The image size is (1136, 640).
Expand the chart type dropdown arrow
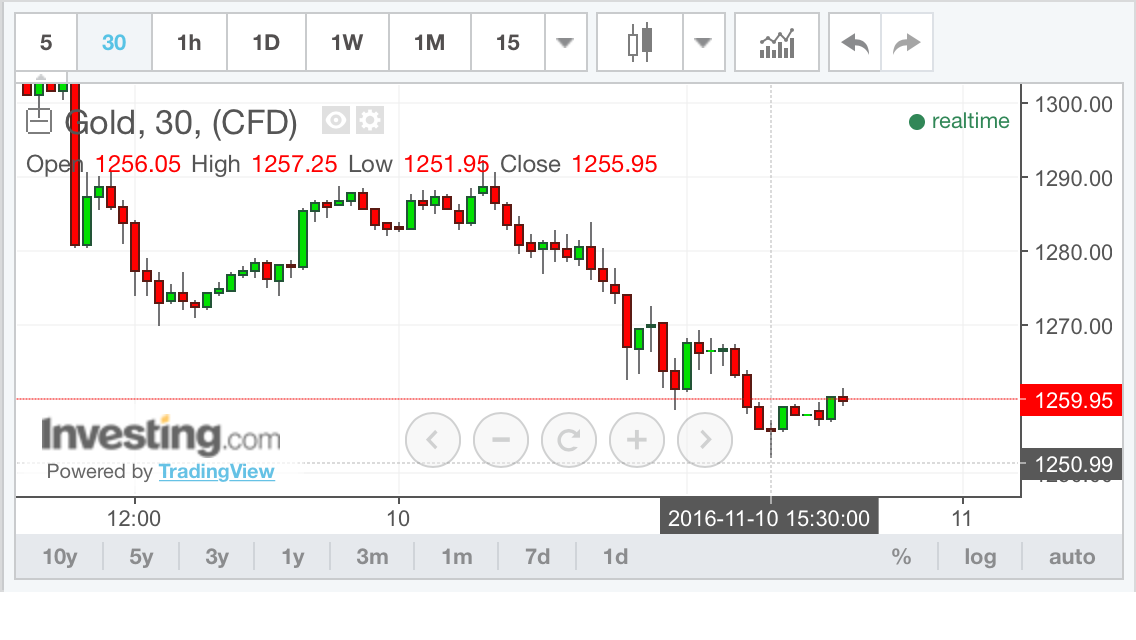point(703,43)
